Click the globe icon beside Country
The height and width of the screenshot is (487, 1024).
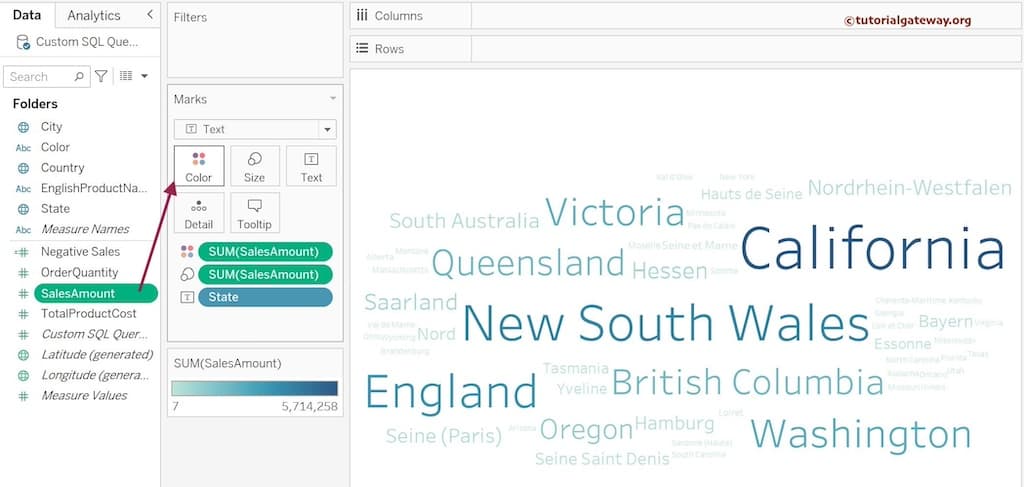(24, 168)
